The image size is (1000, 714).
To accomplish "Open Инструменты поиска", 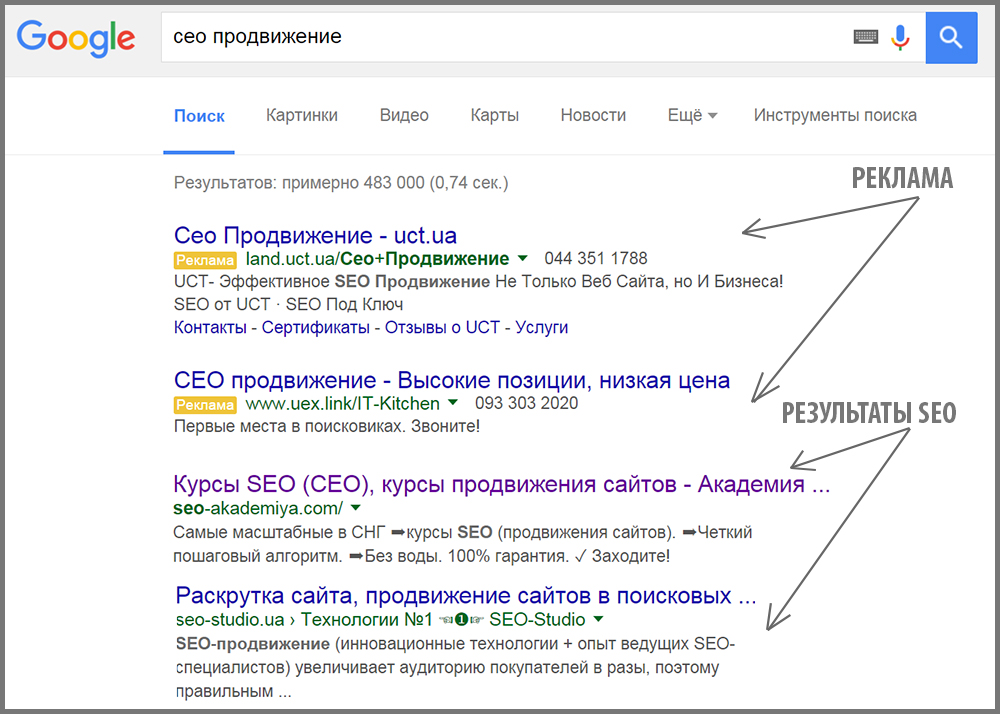I will tap(835, 115).
